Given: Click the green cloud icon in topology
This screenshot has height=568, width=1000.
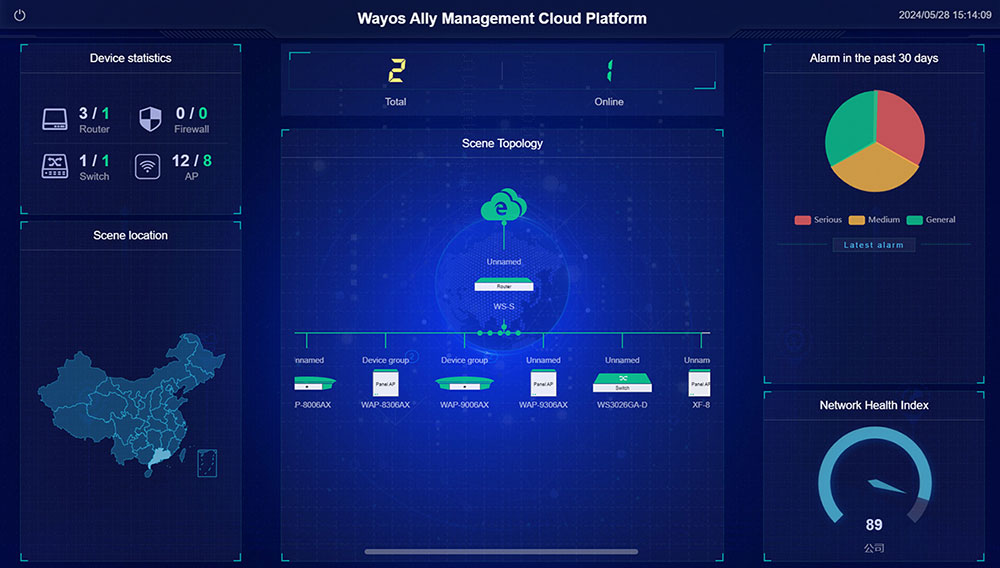Looking at the screenshot, I should [x=504, y=205].
